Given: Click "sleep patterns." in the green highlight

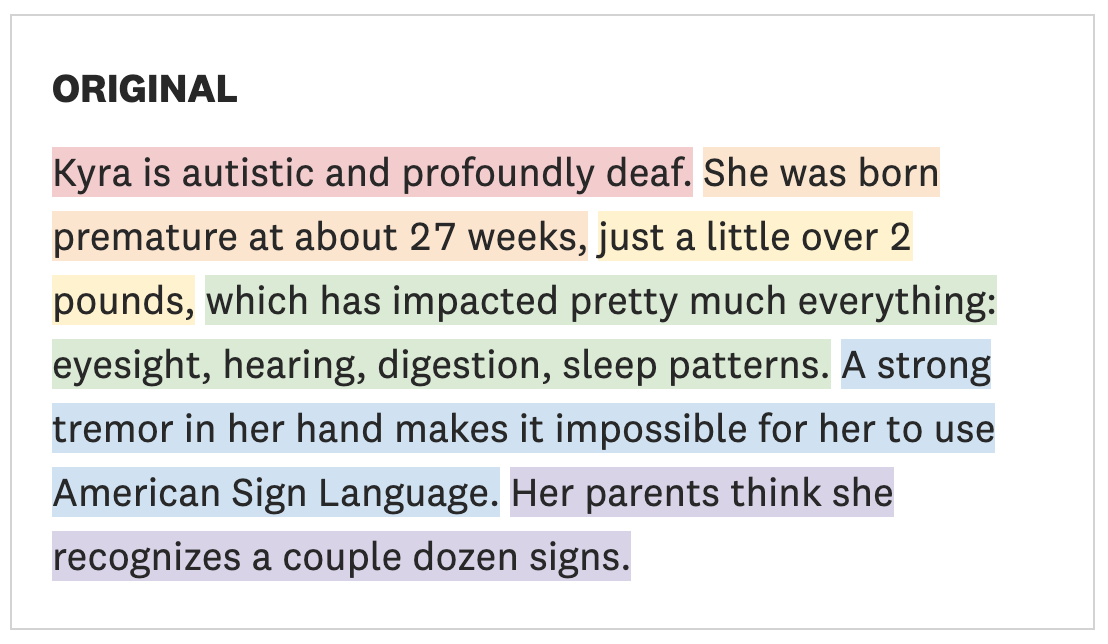Looking at the screenshot, I should (696, 365).
